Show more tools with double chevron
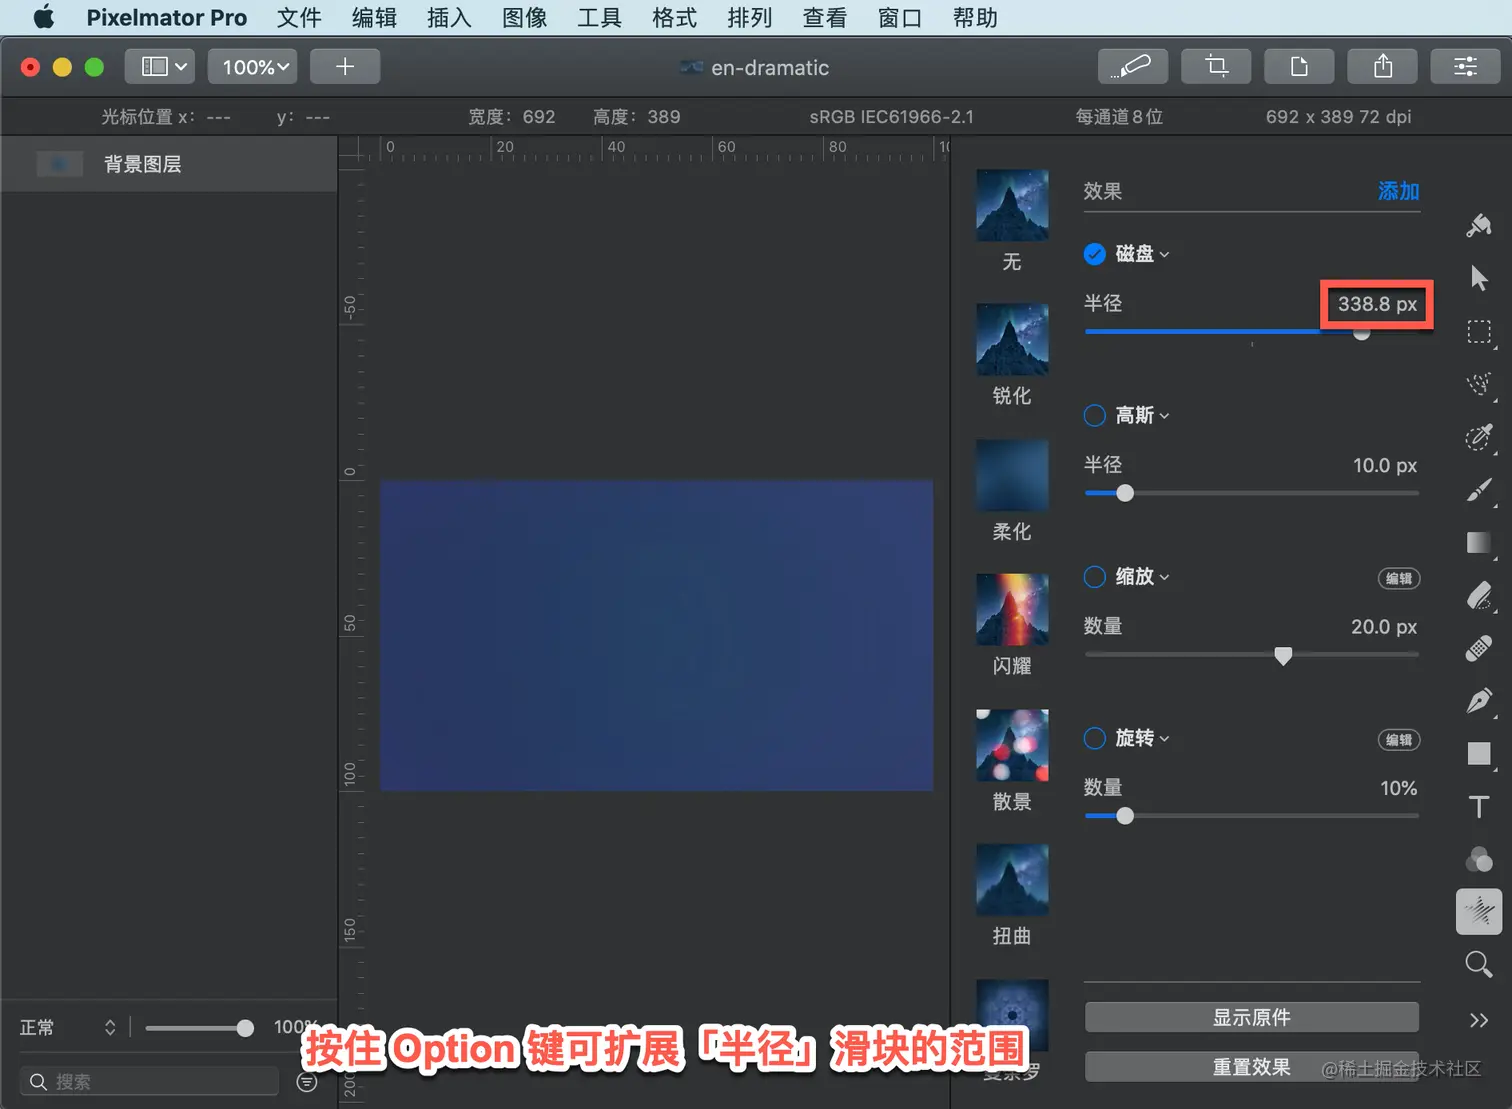The height and width of the screenshot is (1109, 1512). [1479, 1020]
